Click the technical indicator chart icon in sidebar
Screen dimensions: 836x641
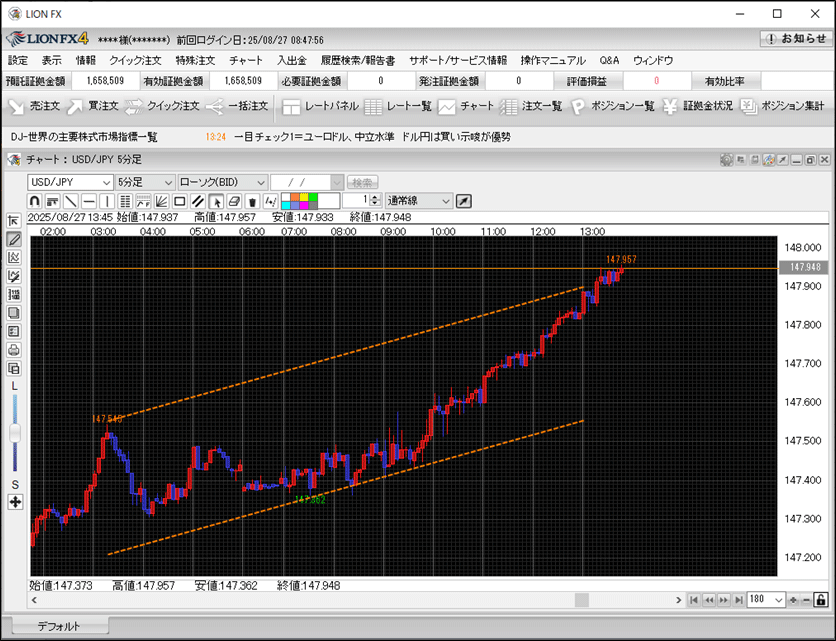coord(14,258)
